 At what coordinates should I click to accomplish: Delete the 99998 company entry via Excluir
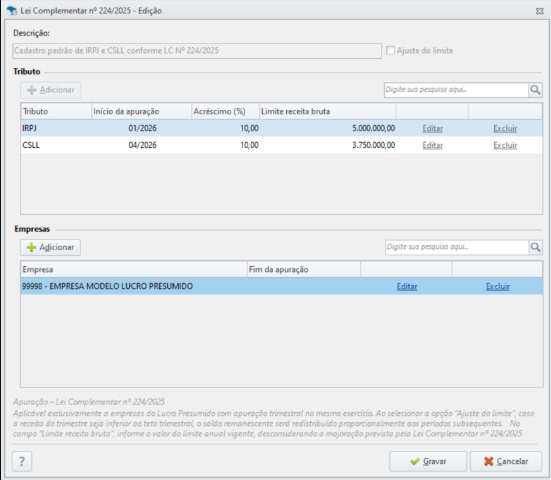[498, 287]
